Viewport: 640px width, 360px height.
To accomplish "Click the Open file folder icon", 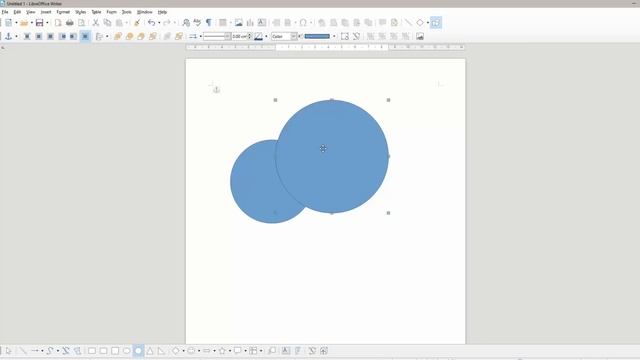I will coord(24,23).
